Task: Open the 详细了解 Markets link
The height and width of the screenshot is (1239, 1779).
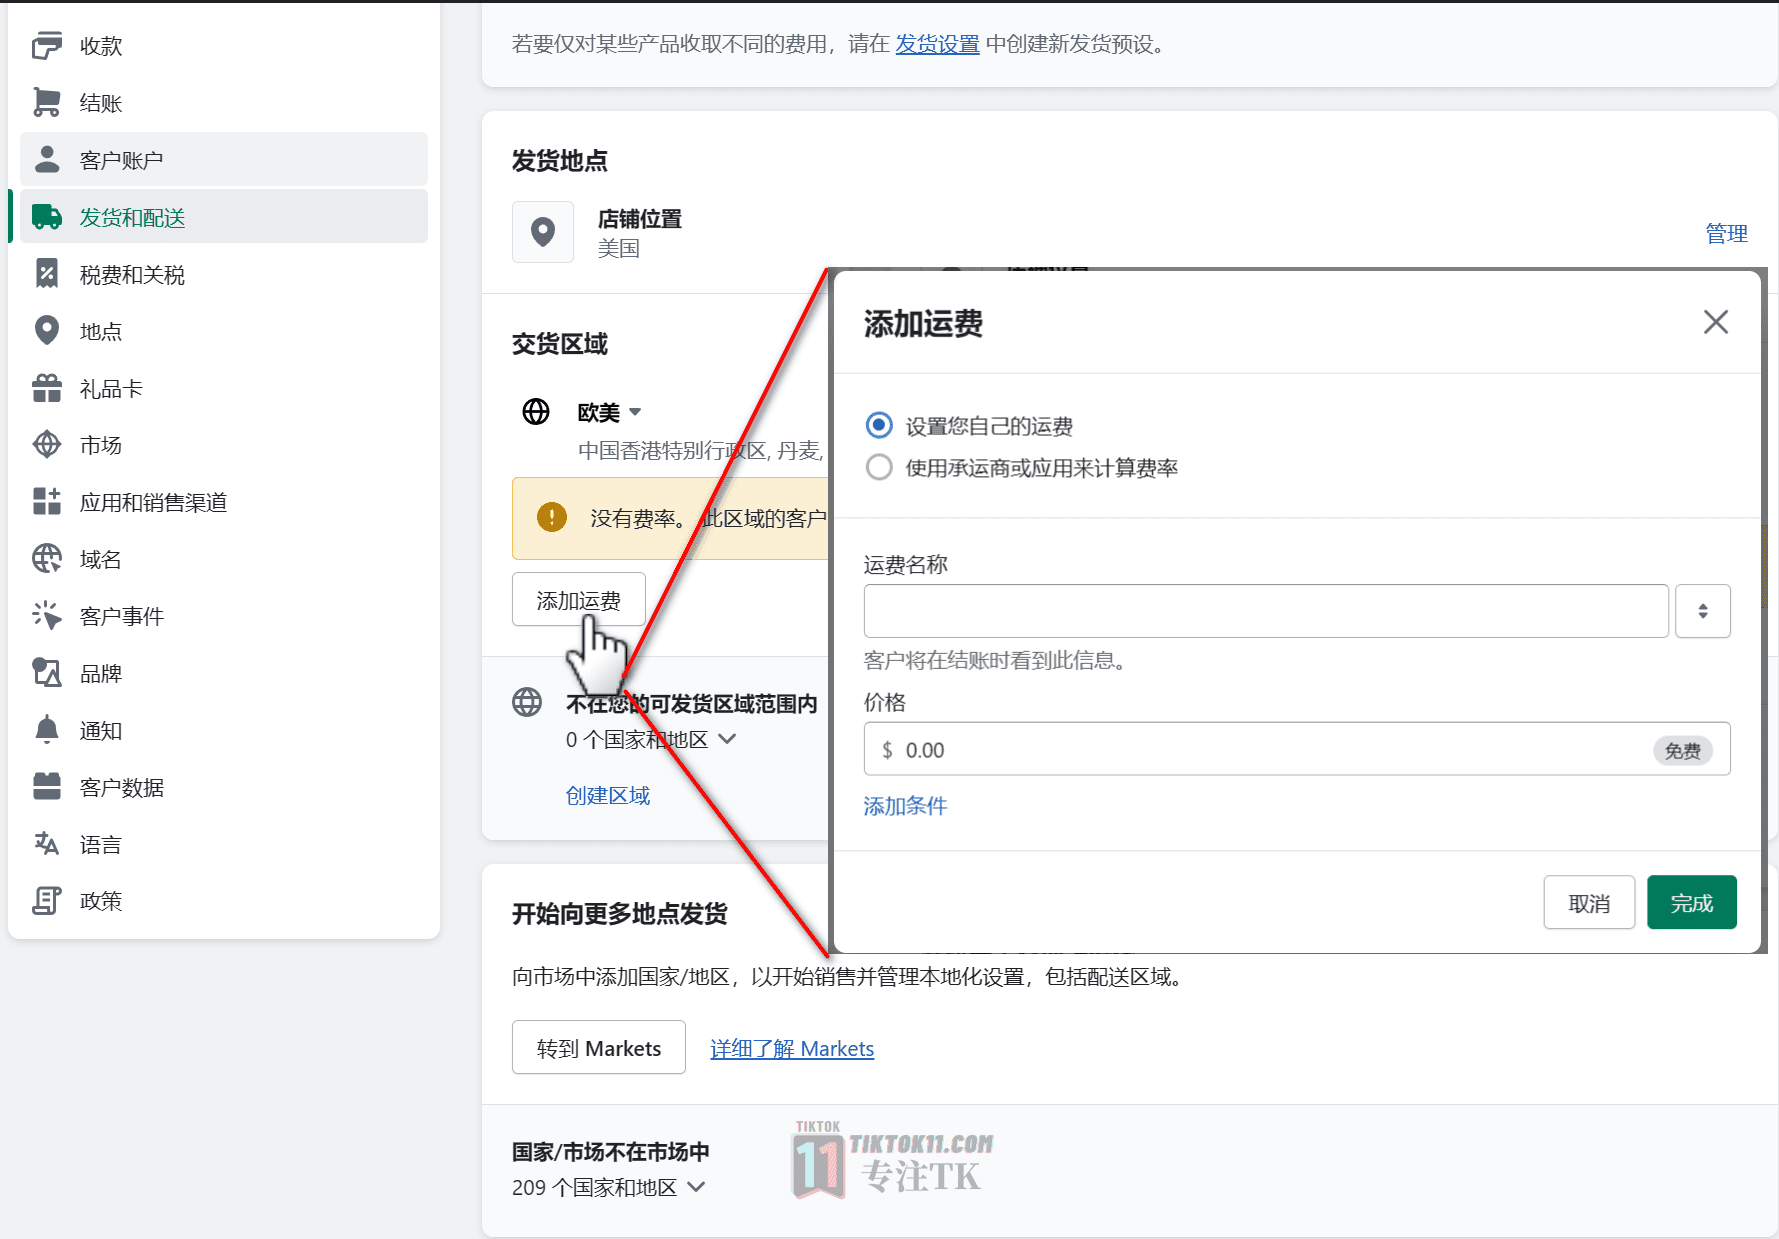Action: 792,1049
